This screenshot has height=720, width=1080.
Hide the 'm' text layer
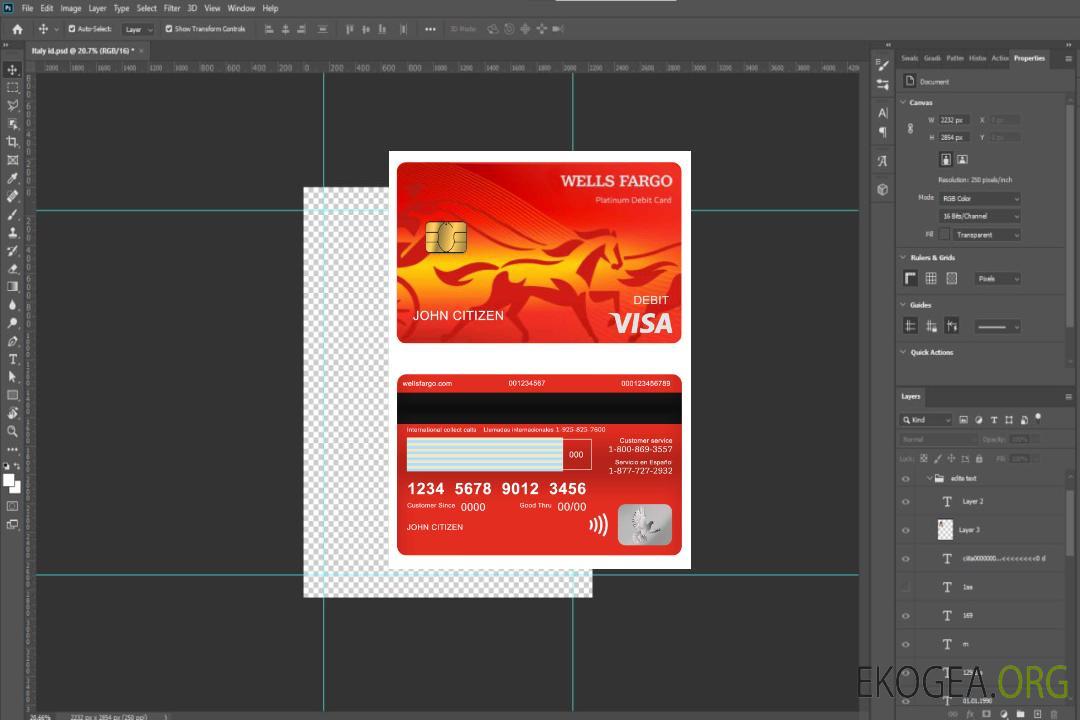[906, 645]
